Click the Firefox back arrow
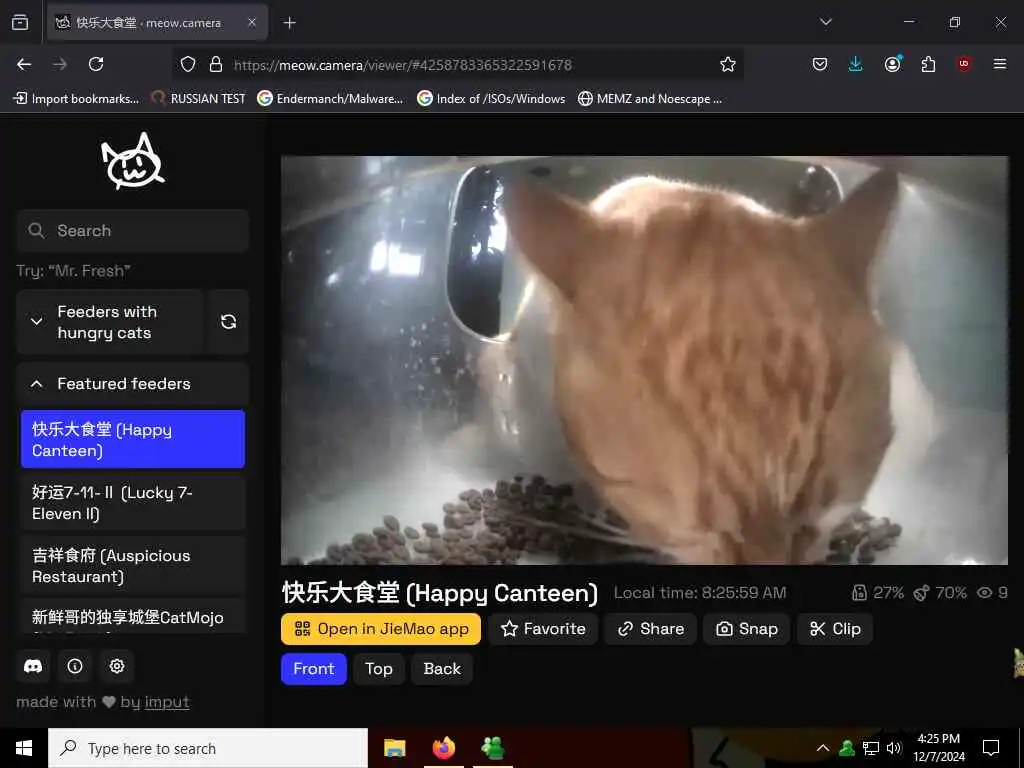Screen dimensions: 1024x768 point(24,64)
